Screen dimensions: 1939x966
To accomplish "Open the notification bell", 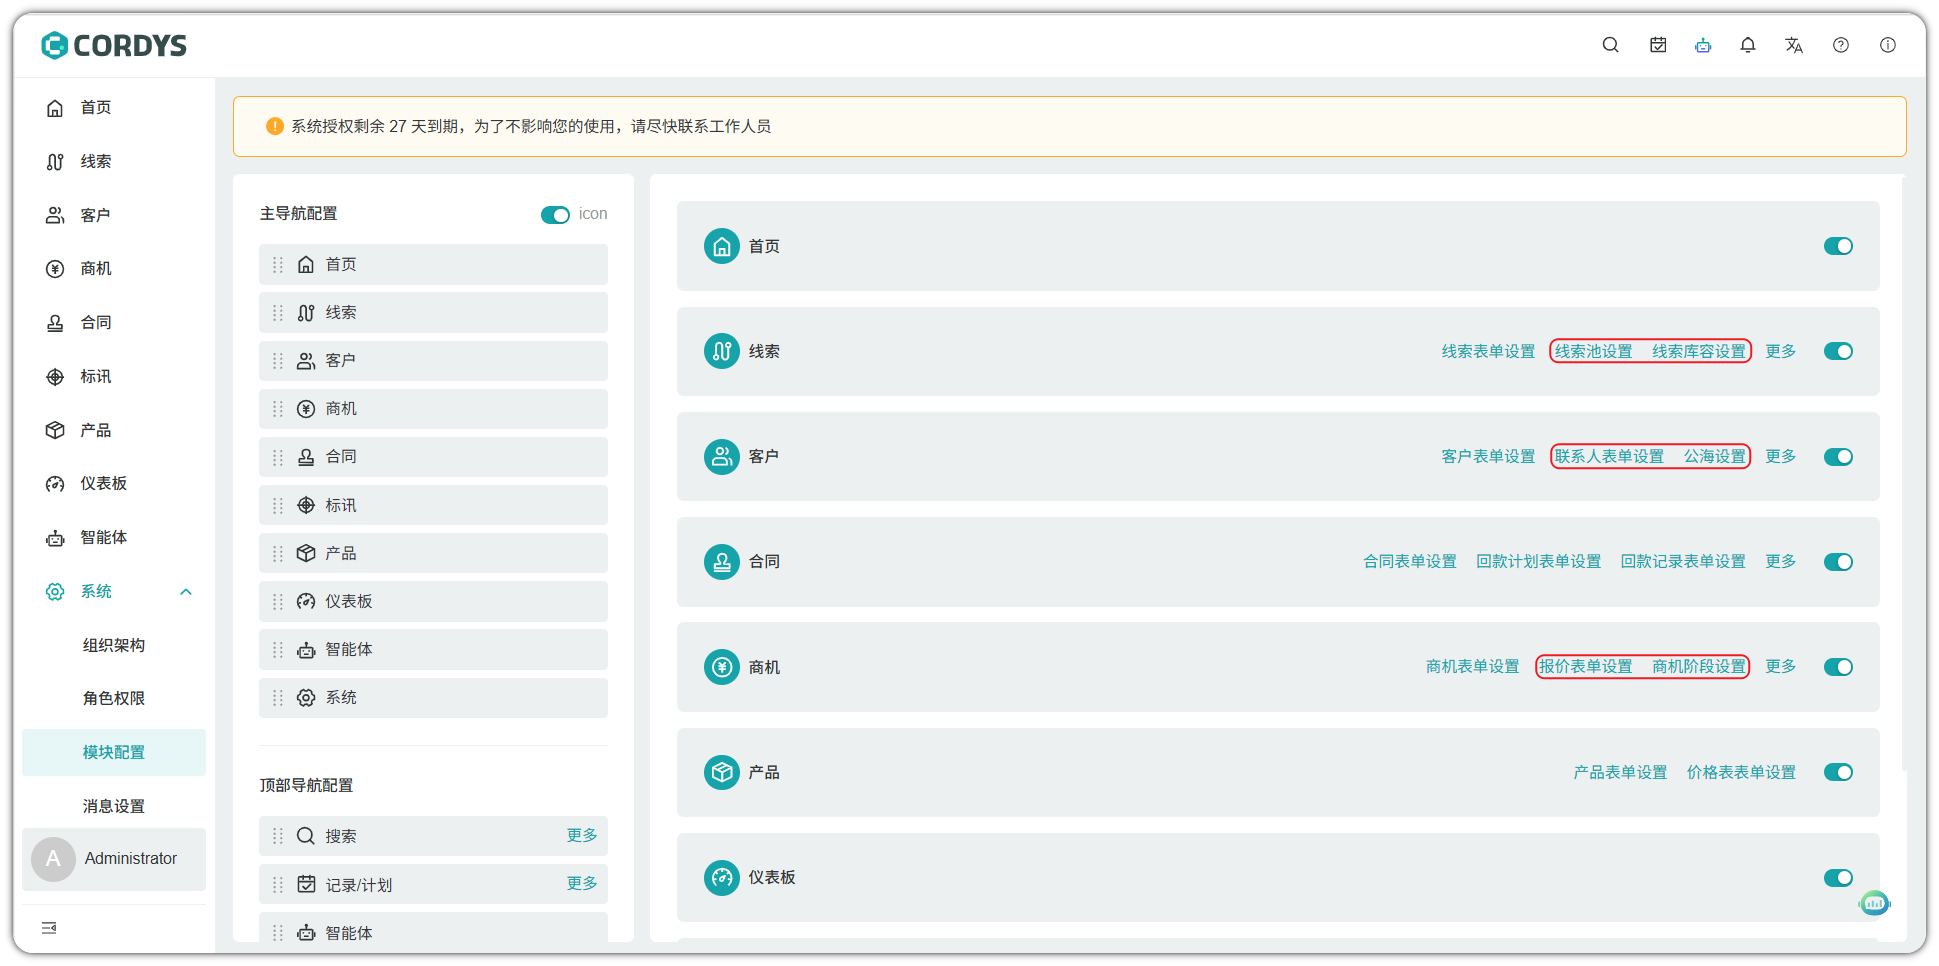I will pos(1748,45).
